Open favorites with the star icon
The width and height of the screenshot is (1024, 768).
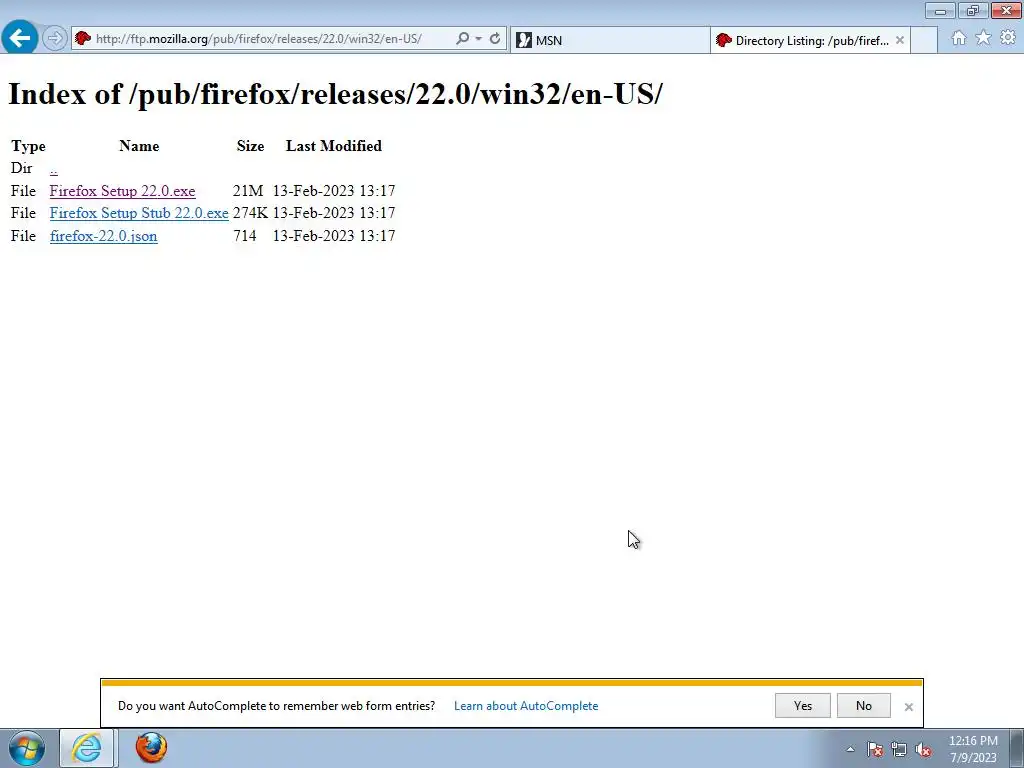[983, 38]
